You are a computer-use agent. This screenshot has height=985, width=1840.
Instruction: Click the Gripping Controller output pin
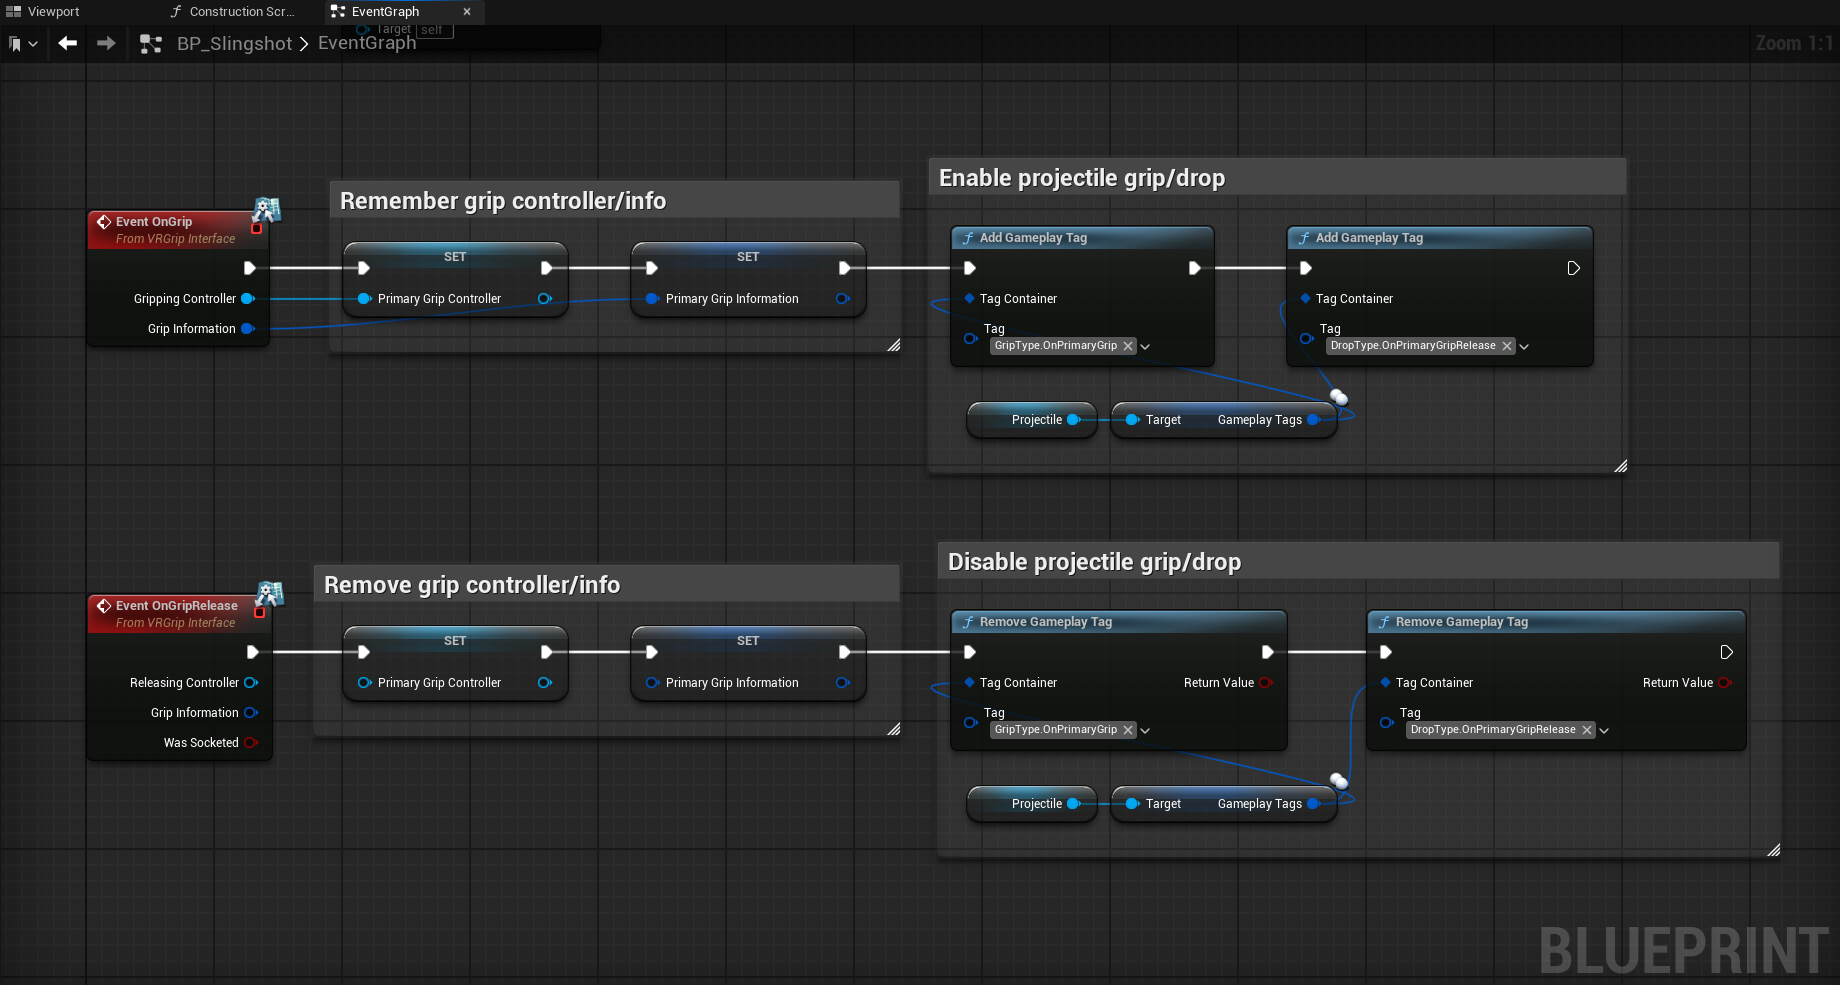[x=248, y=299]
